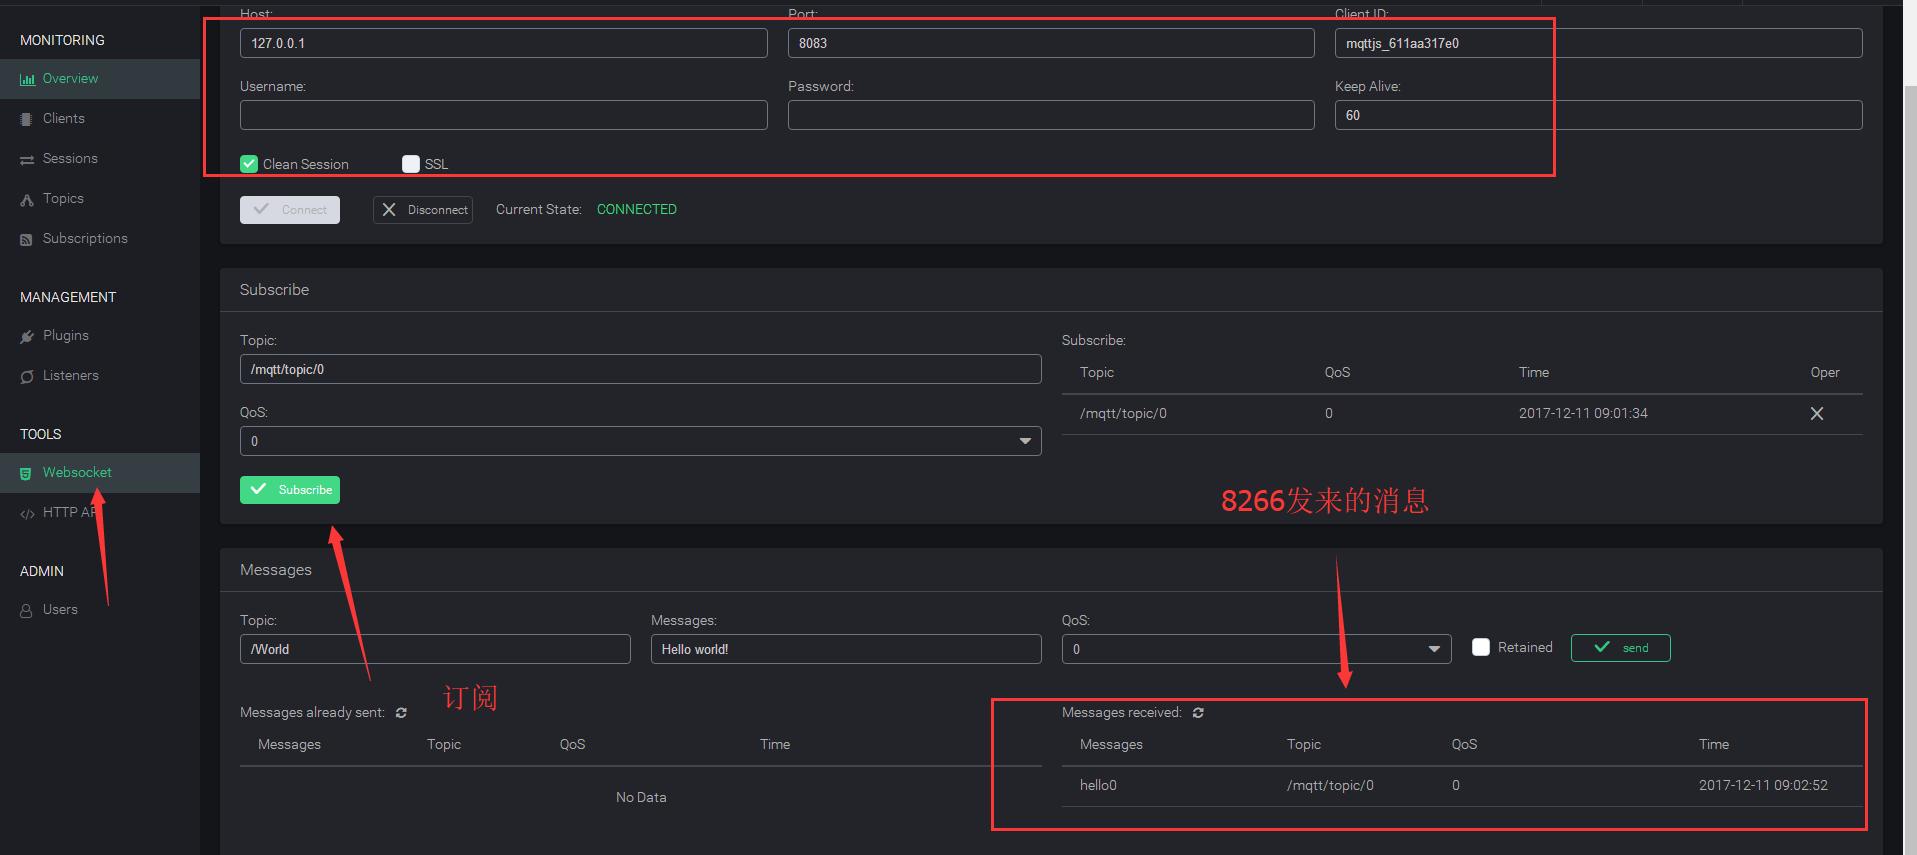Click the Overview bar chart icon
1917x855 pixels.
point(27,79)
